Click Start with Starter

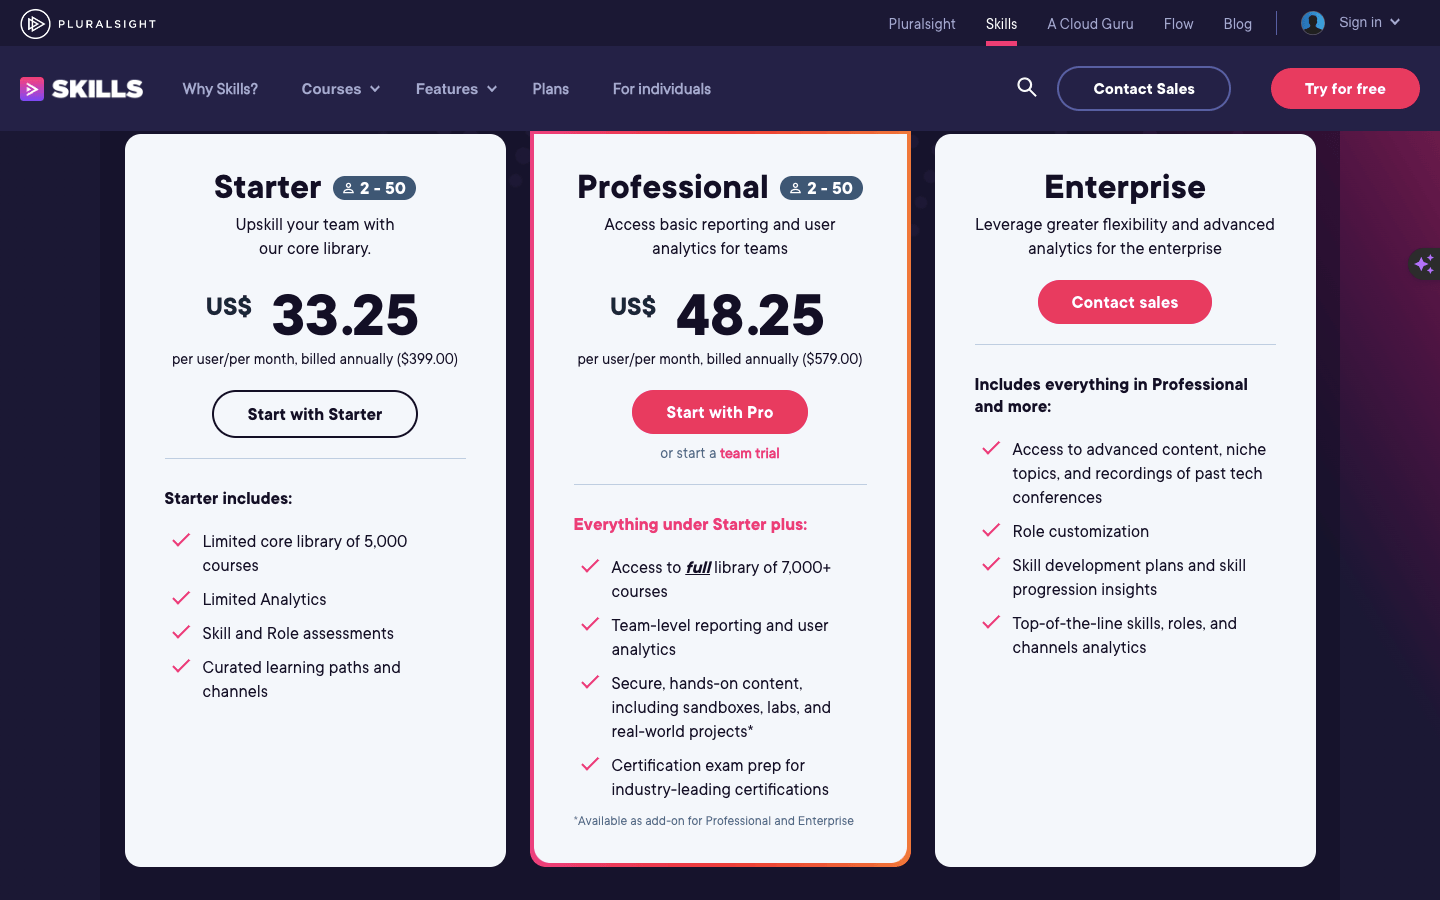(x=314, y=413)
